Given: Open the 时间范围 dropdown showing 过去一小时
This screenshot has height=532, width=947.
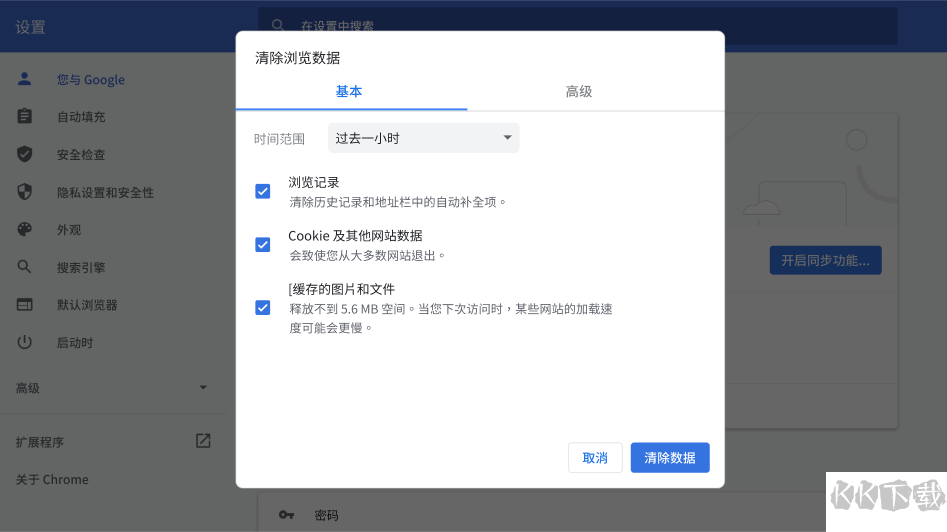Looking at the screenshot, I should (423, 138).
